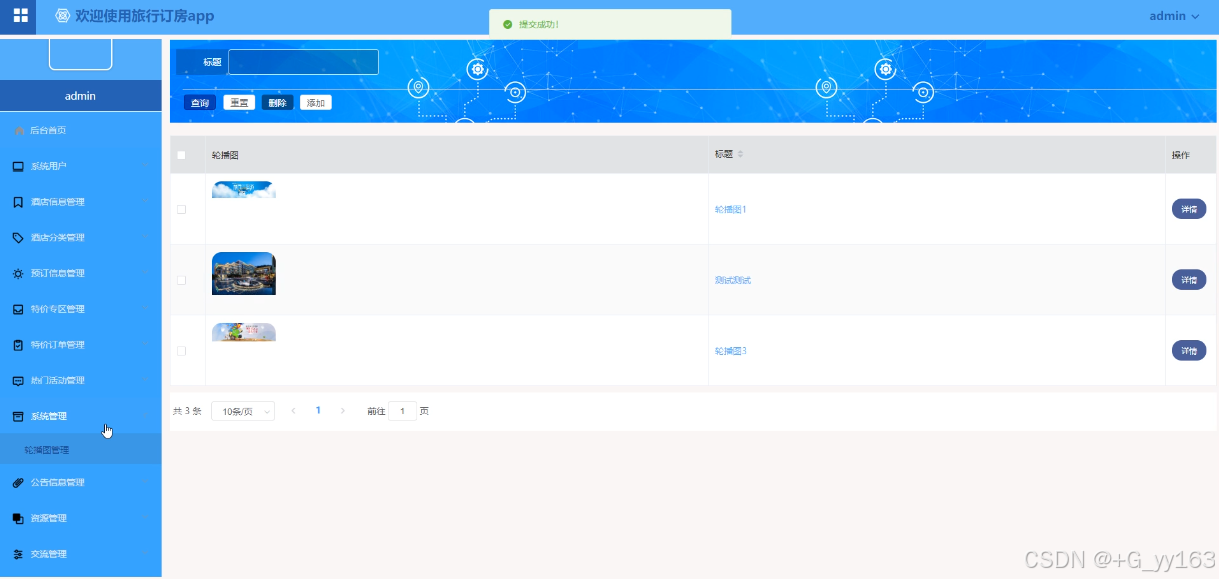Click the sun icon for 预订信息管理

click(18, 273)
